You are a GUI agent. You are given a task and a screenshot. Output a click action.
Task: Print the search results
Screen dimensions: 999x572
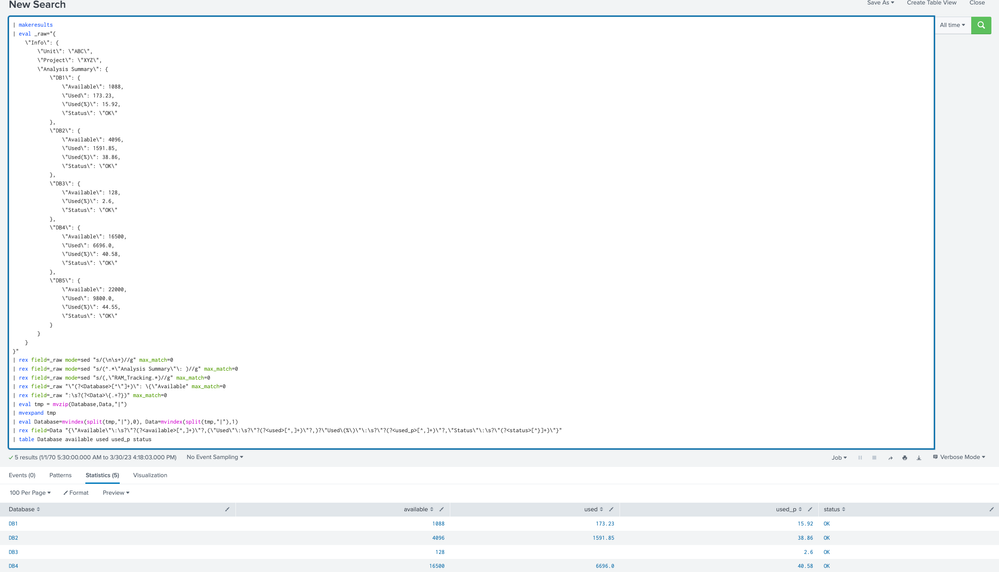(x=904, y=458)
